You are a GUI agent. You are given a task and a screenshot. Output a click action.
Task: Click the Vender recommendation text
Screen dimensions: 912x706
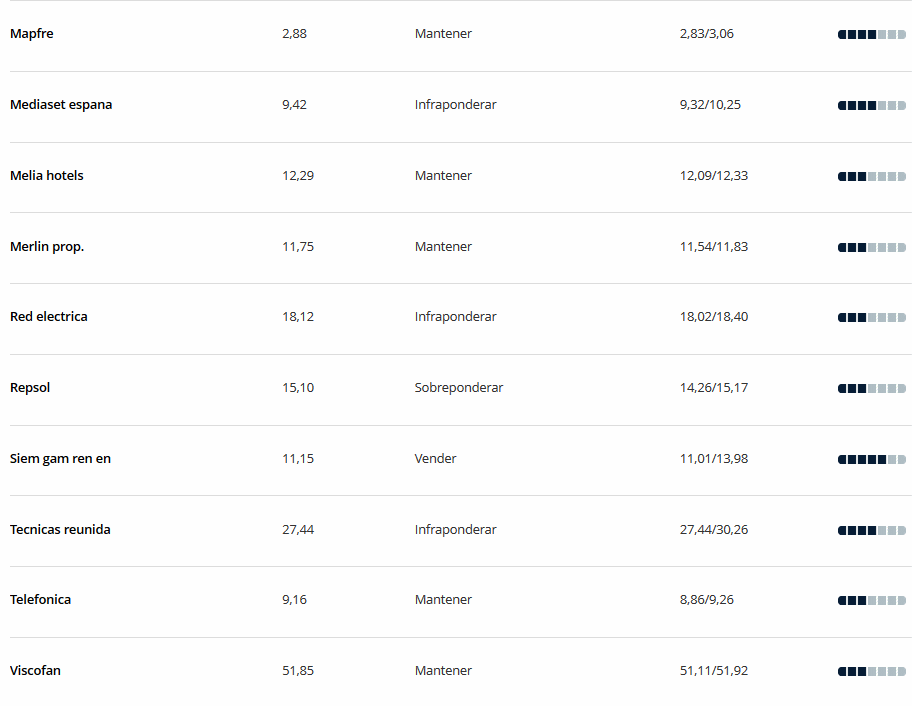[436, 459]
